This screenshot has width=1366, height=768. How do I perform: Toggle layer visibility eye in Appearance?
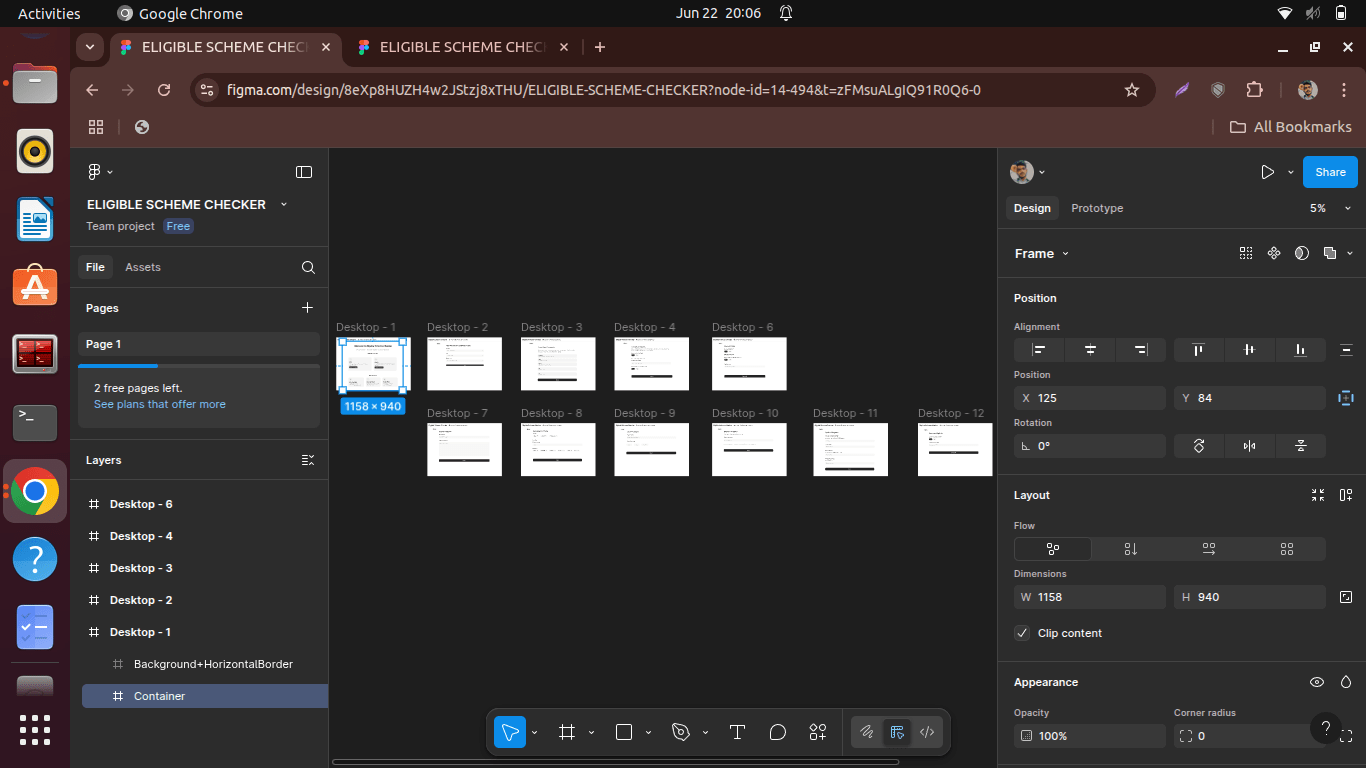click(1317, 682)
